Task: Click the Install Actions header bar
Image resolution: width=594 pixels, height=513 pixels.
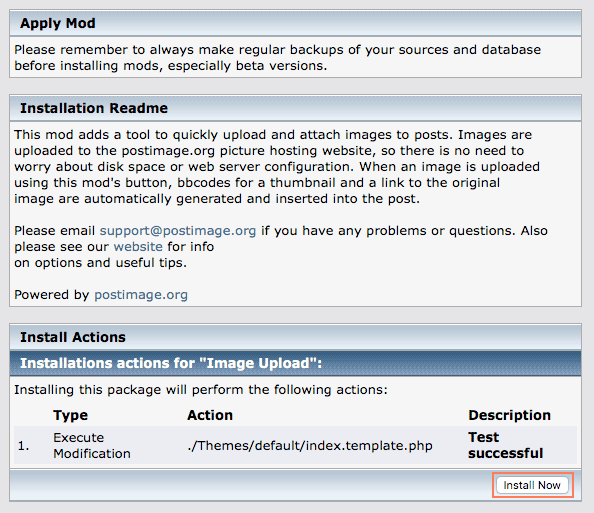Action: coord(295,337)
